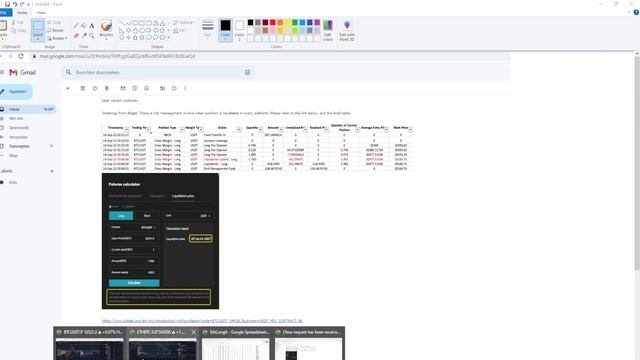Click the Gmail search field in canvas image

[159, 72]
